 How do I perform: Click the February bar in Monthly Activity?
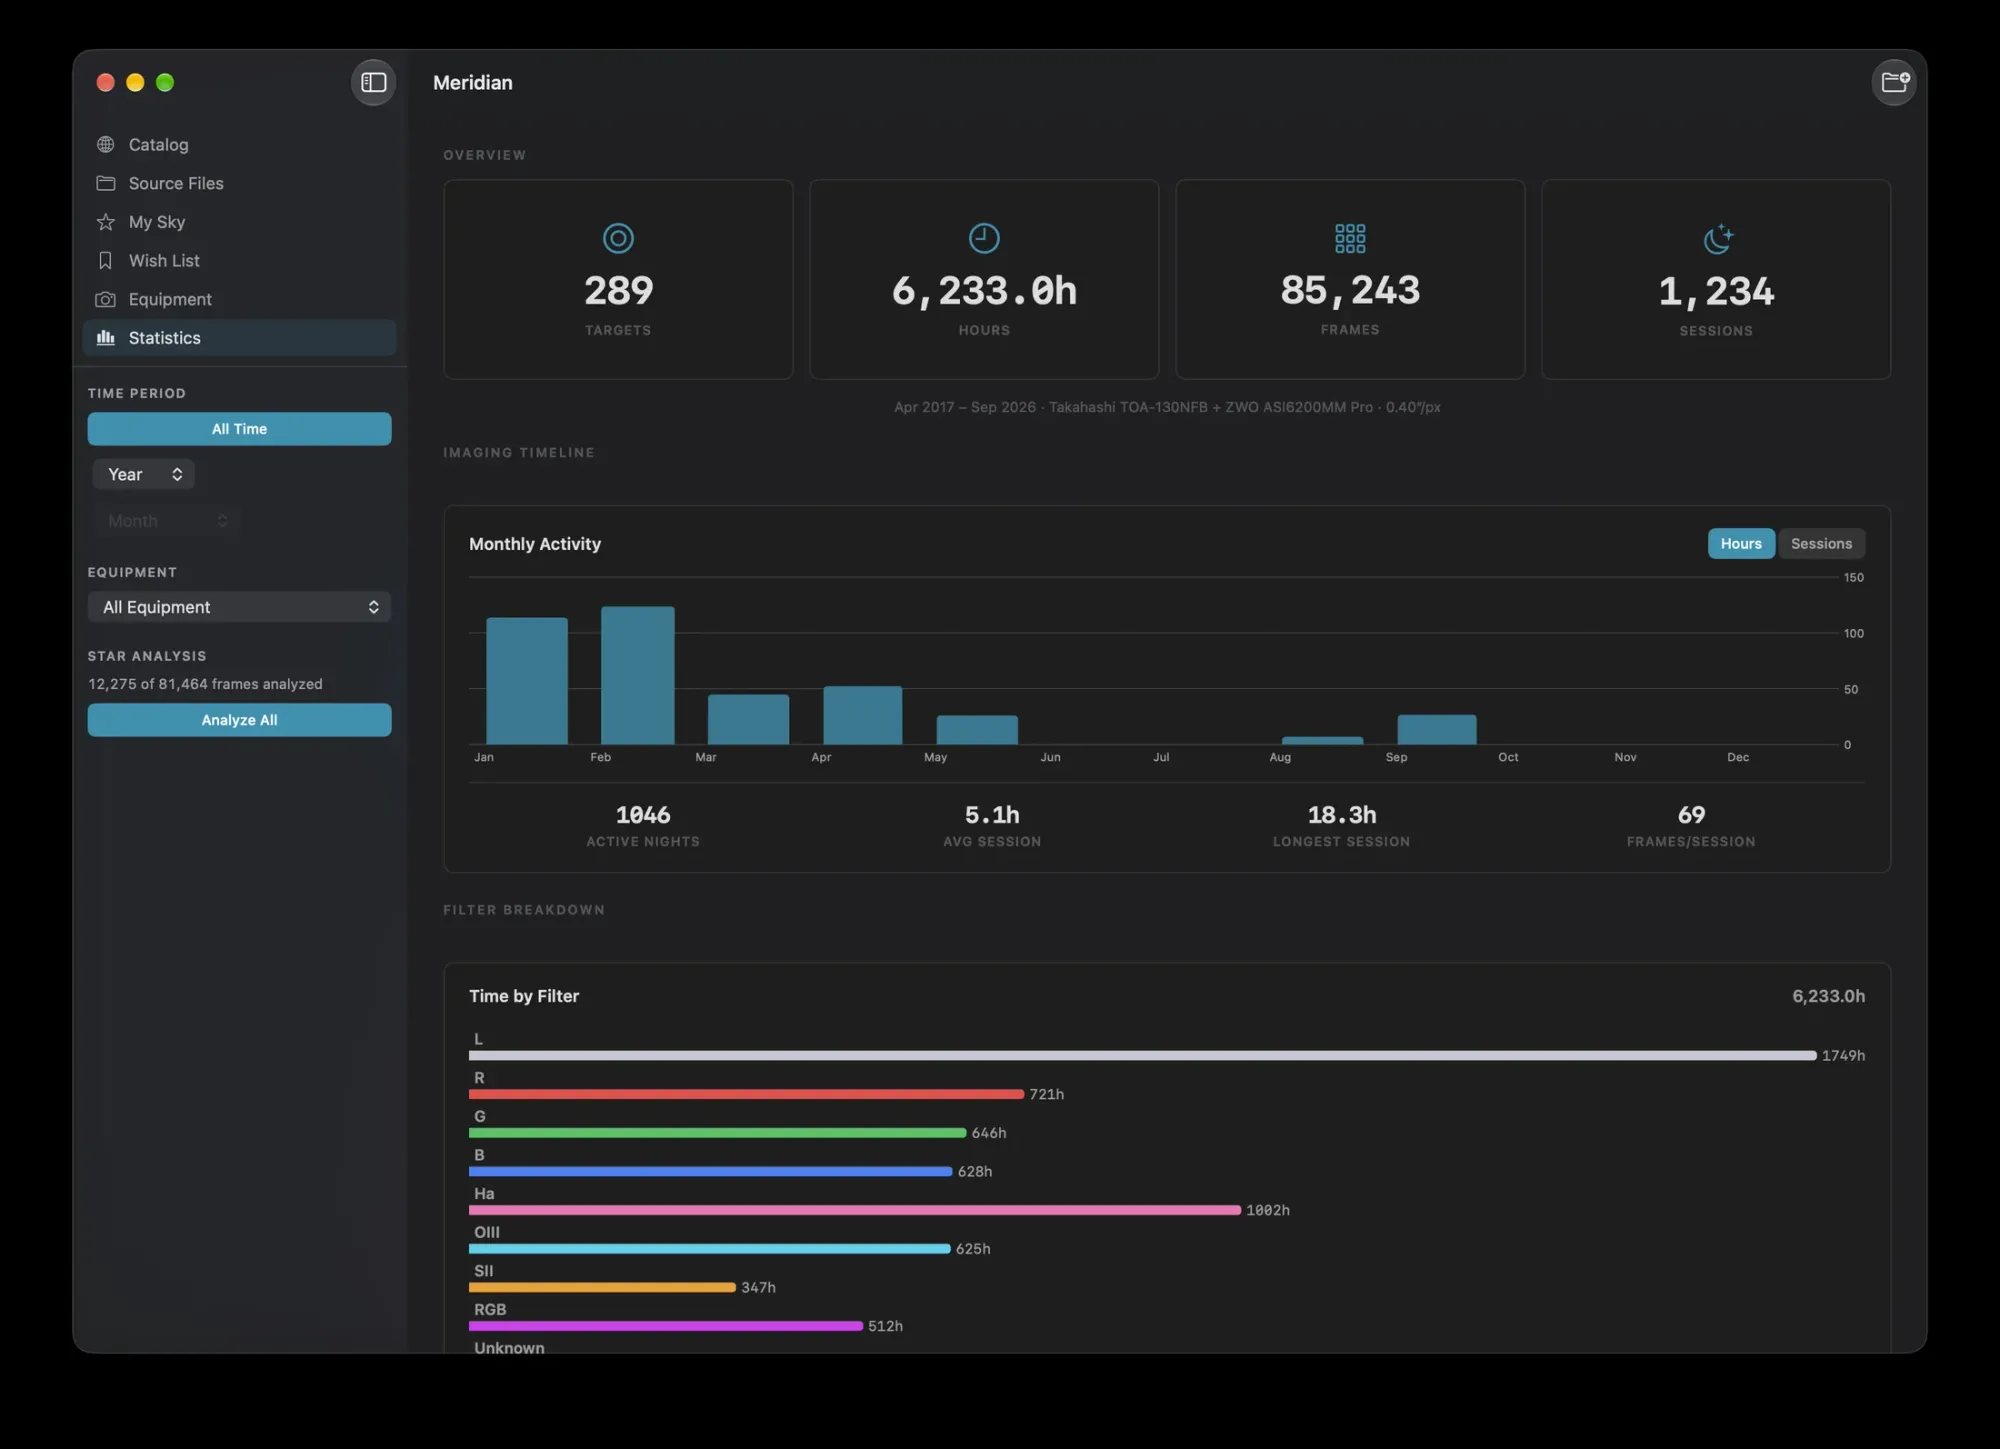638,675
